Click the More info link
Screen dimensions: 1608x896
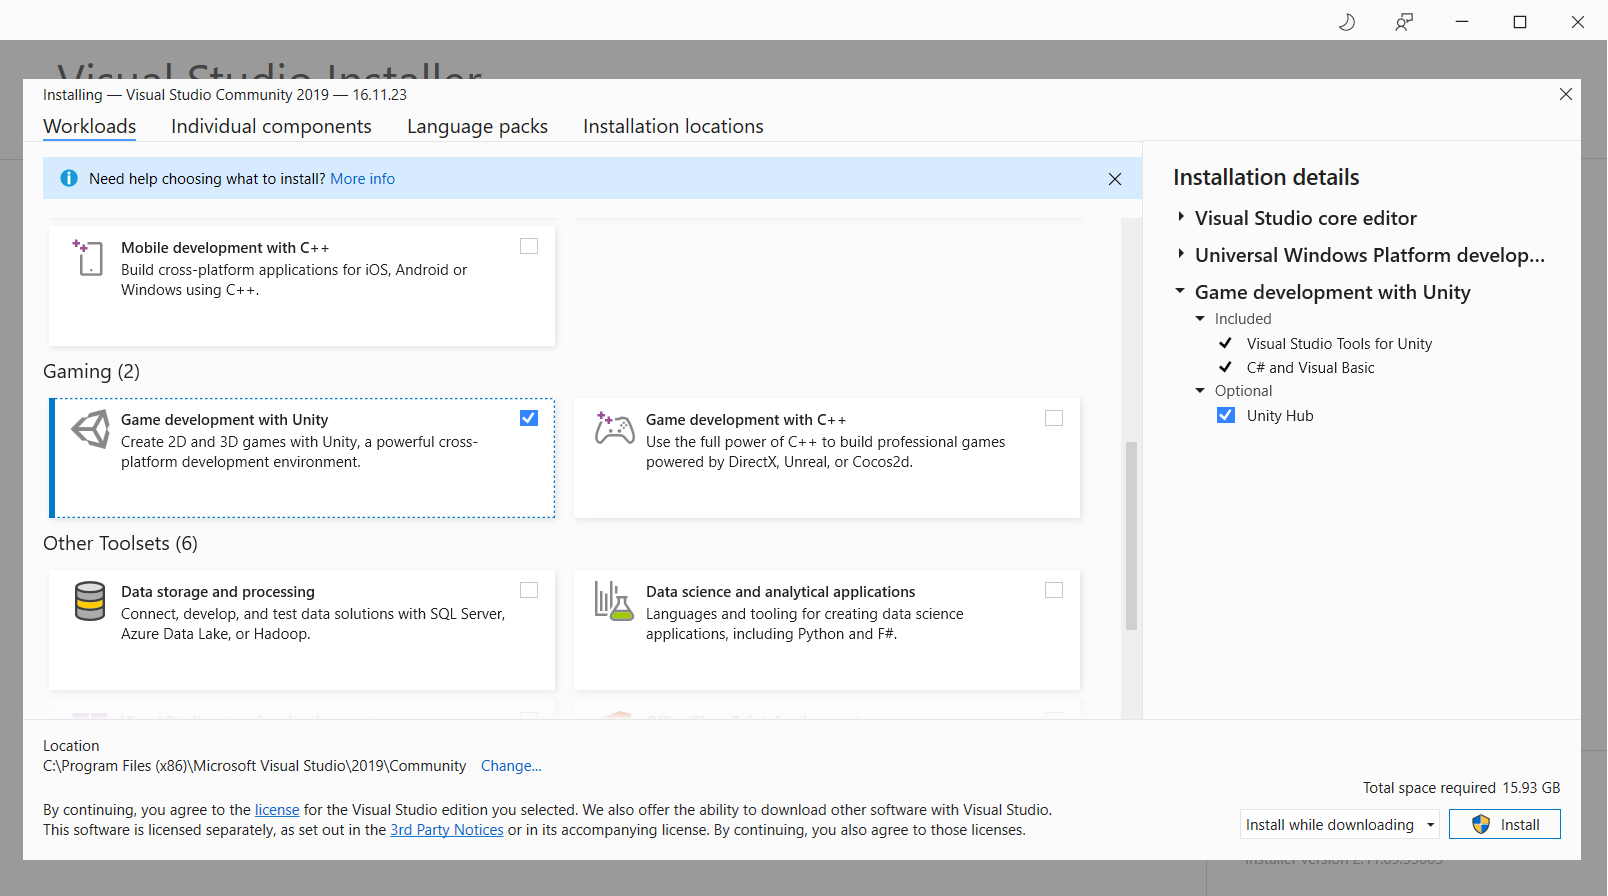(362, 179)
